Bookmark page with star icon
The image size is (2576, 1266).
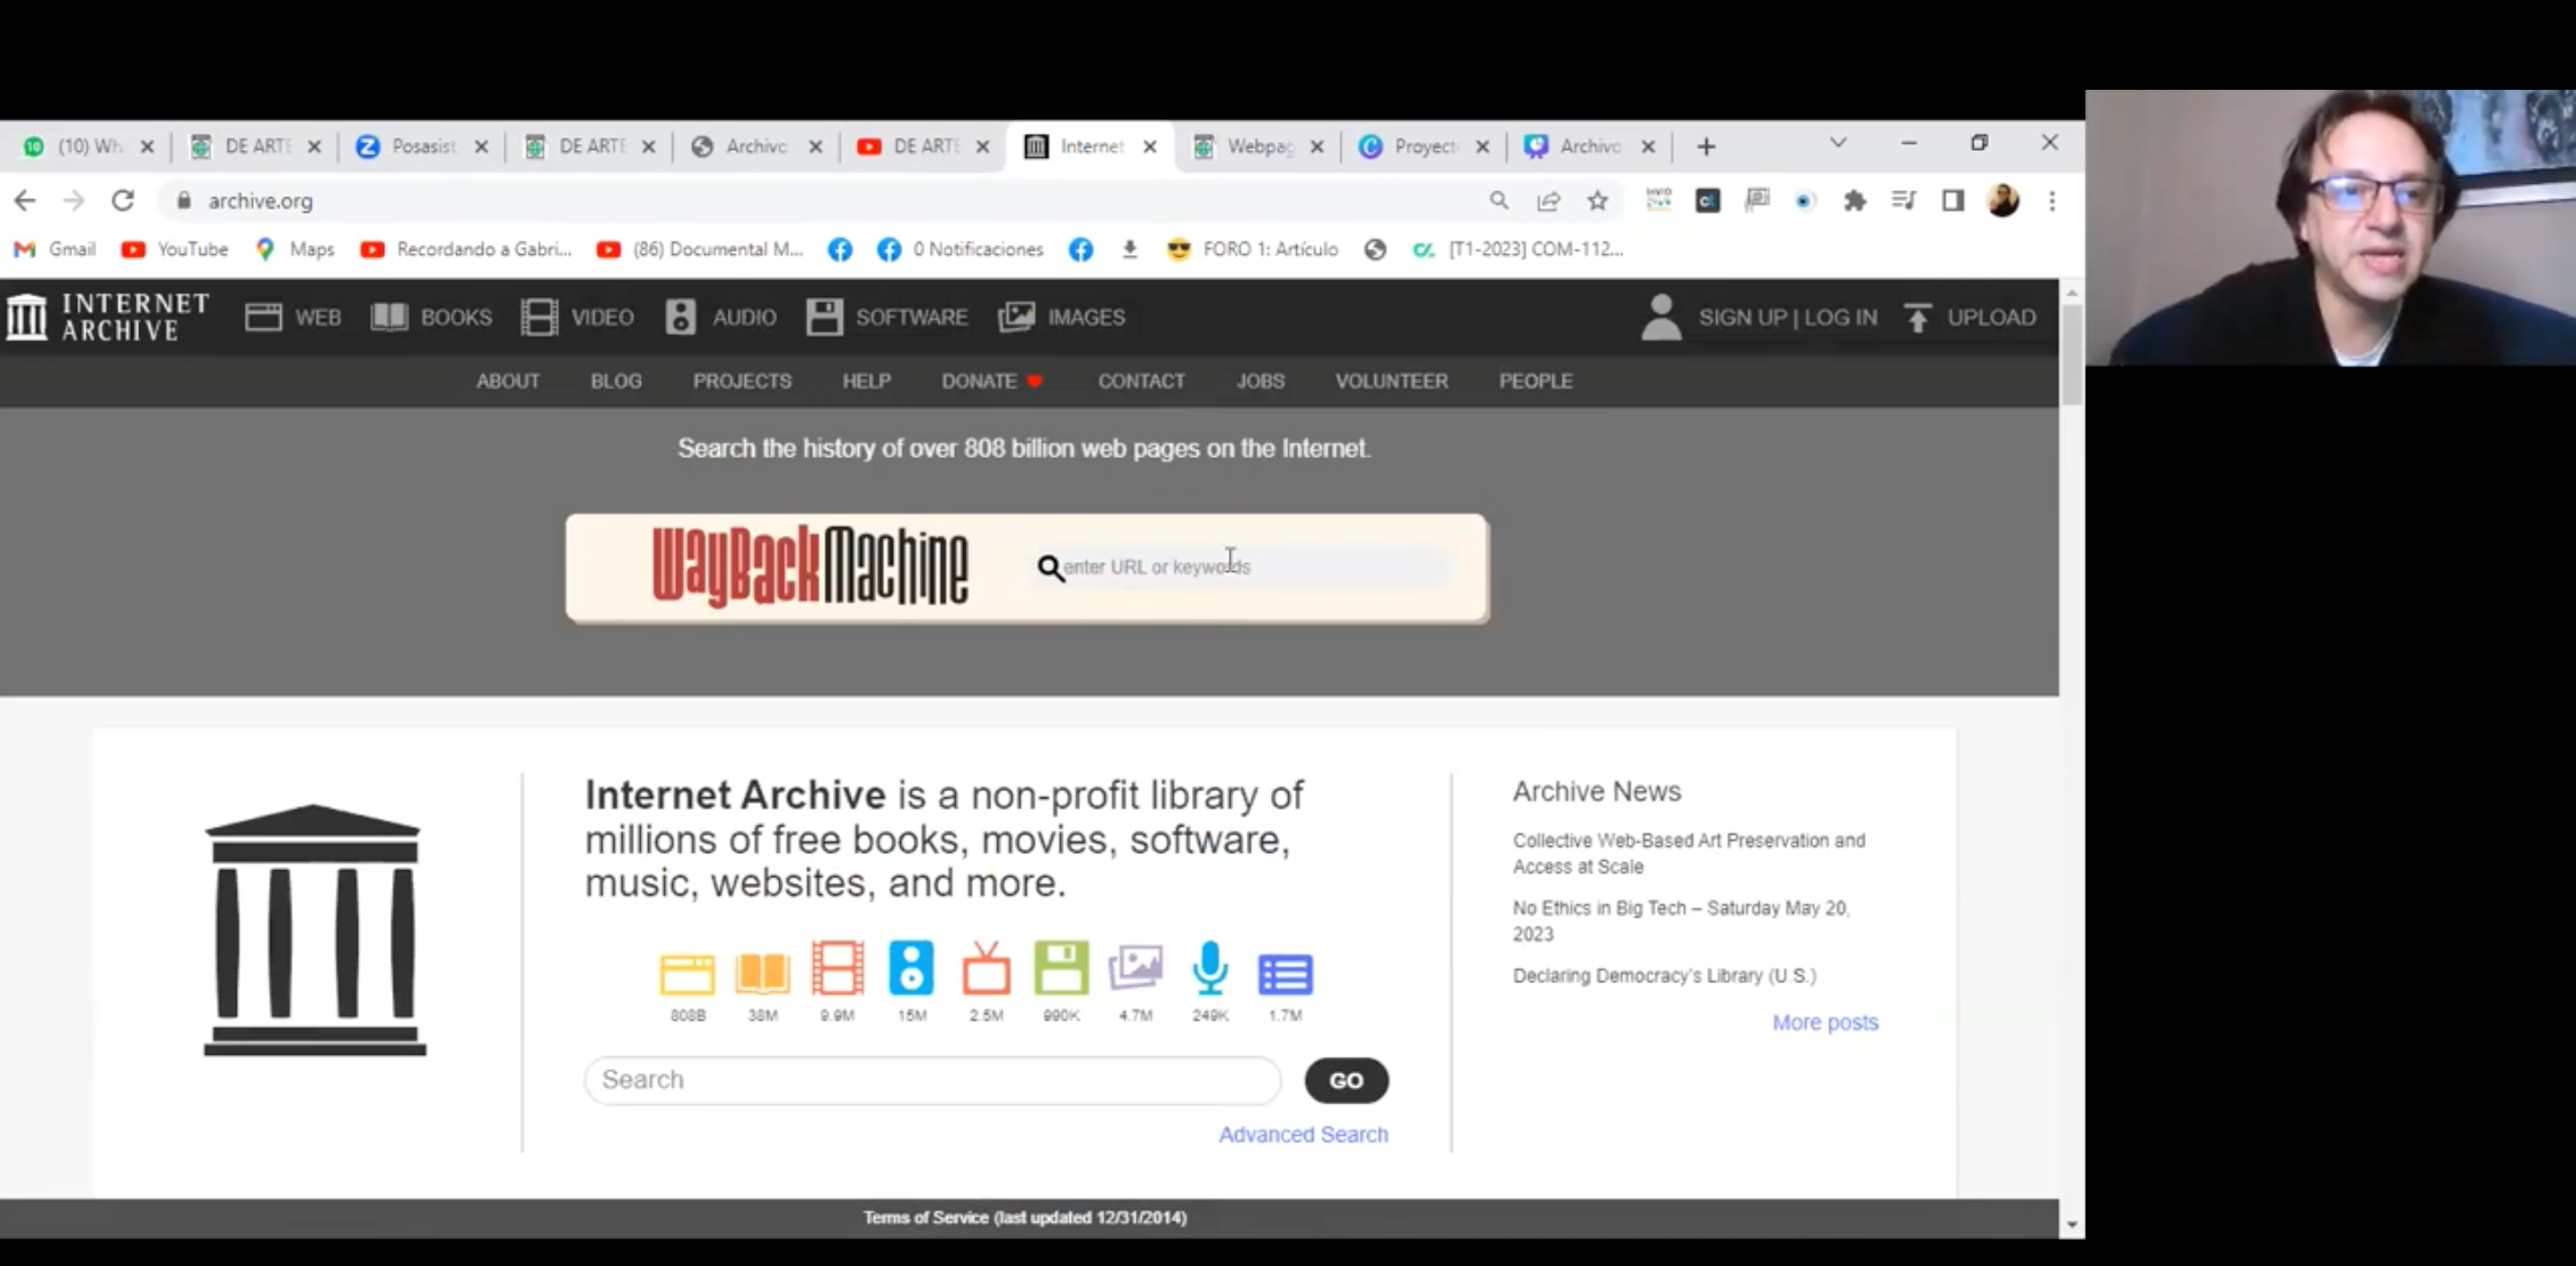click(x=1597, y=201)
